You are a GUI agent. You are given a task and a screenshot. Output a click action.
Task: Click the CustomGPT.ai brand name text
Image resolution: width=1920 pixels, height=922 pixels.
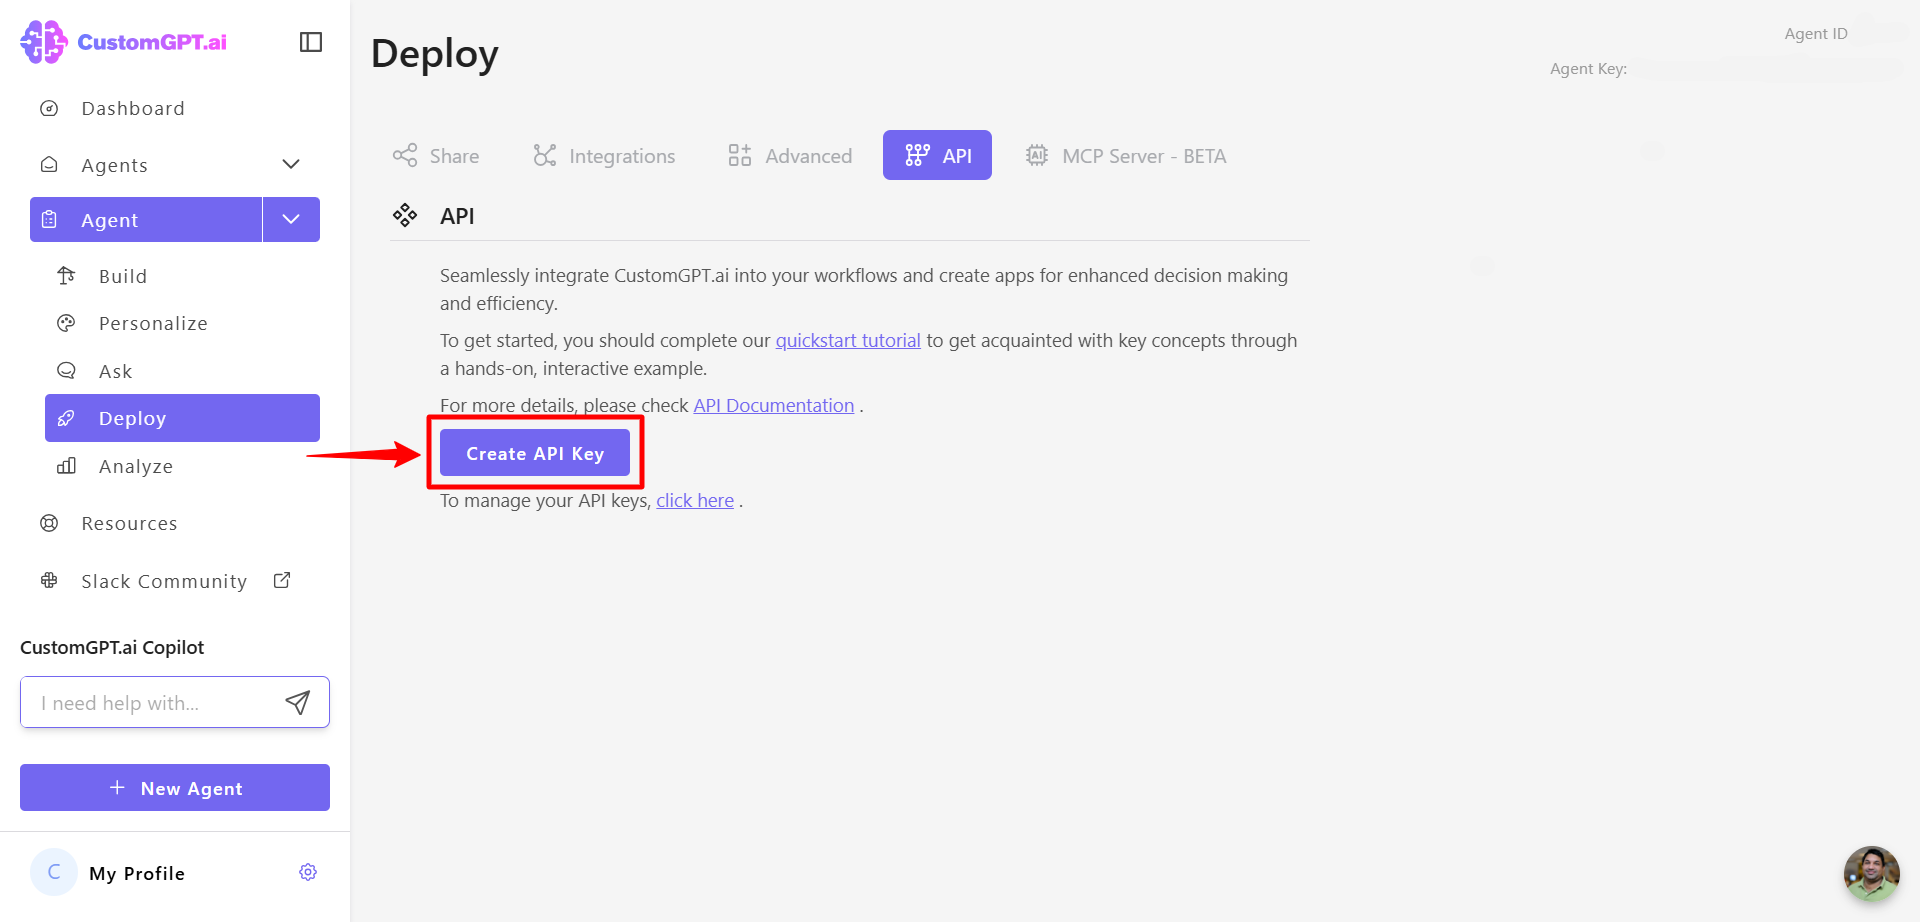[x=152, y=42]
